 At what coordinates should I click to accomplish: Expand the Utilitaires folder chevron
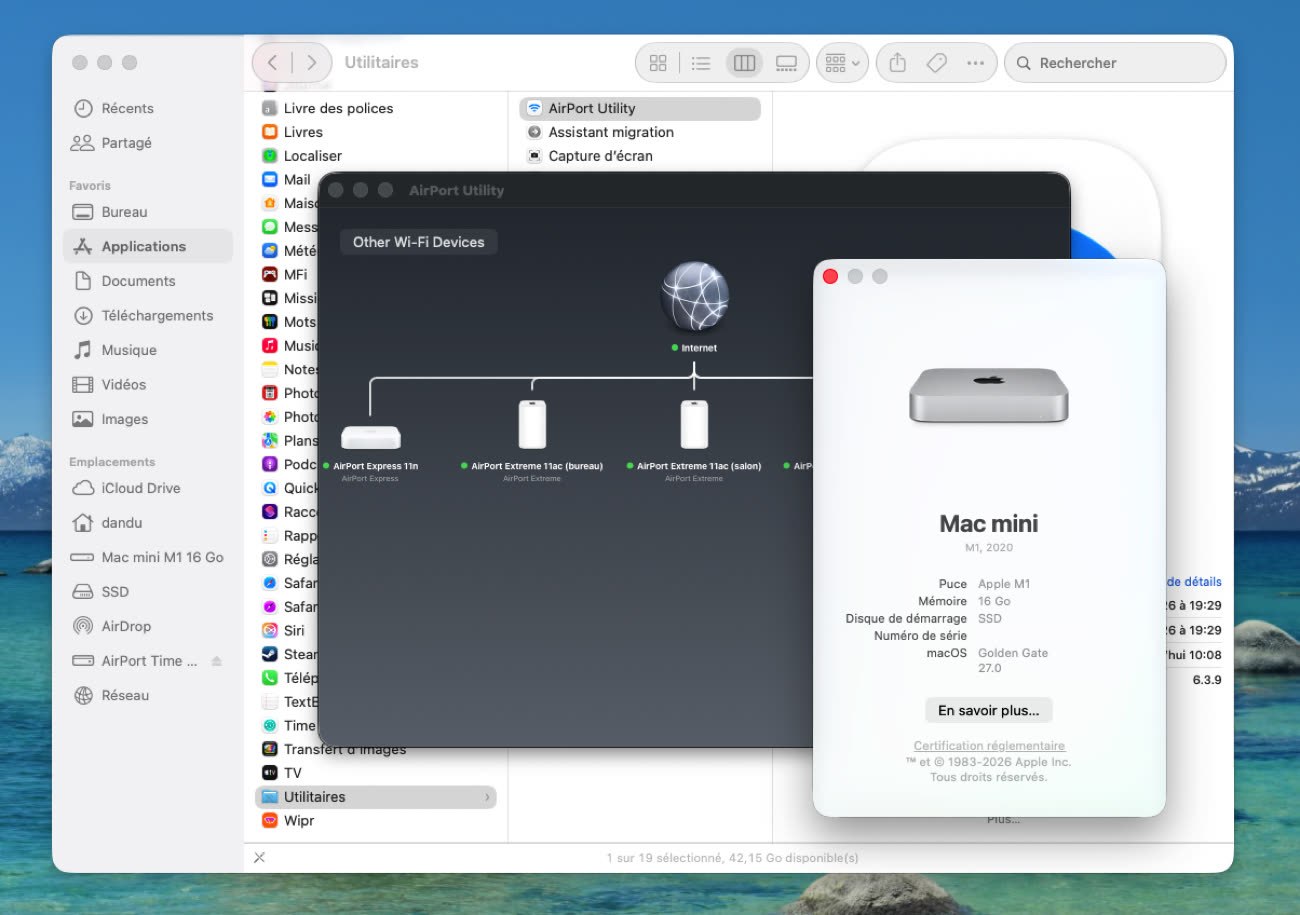487,797
